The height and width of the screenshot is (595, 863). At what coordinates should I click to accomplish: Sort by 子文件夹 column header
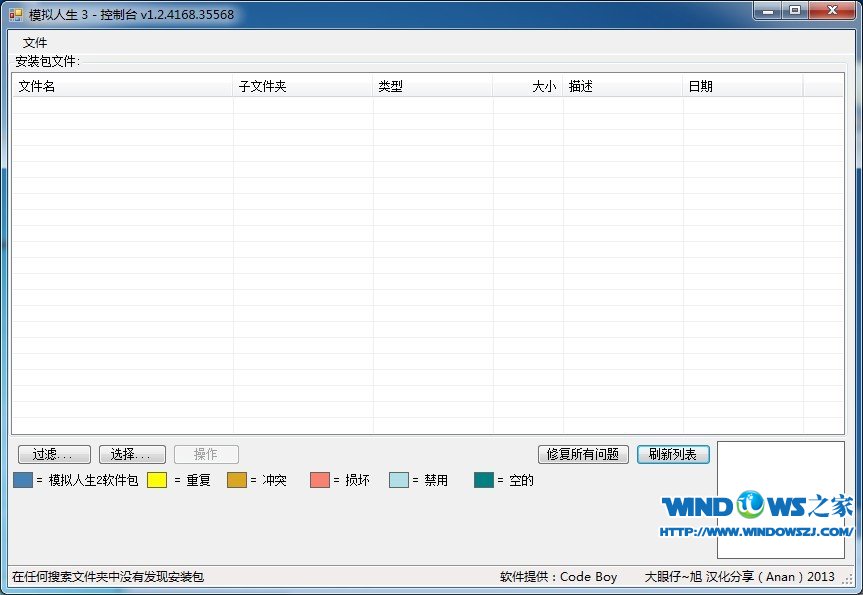(302, 87)
